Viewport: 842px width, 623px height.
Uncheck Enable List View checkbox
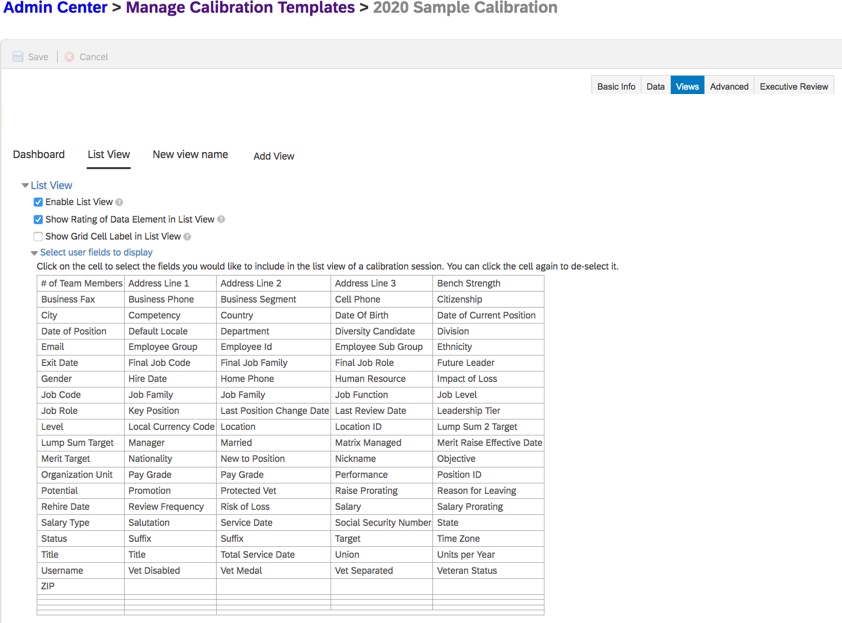38,202
